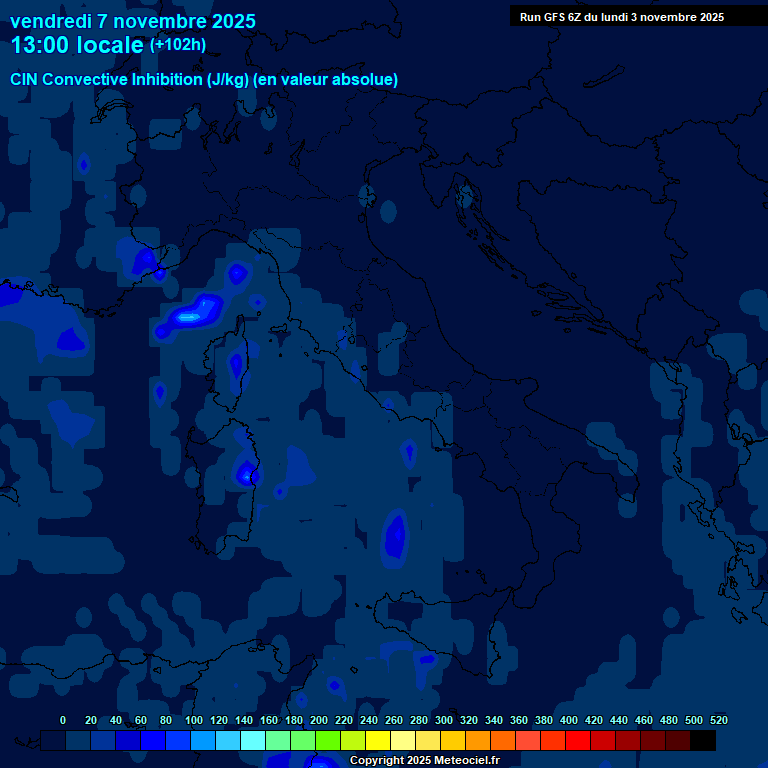Click the bright CIN patch in Ligurian Sea
768x768 pixels.
[195, 313]
